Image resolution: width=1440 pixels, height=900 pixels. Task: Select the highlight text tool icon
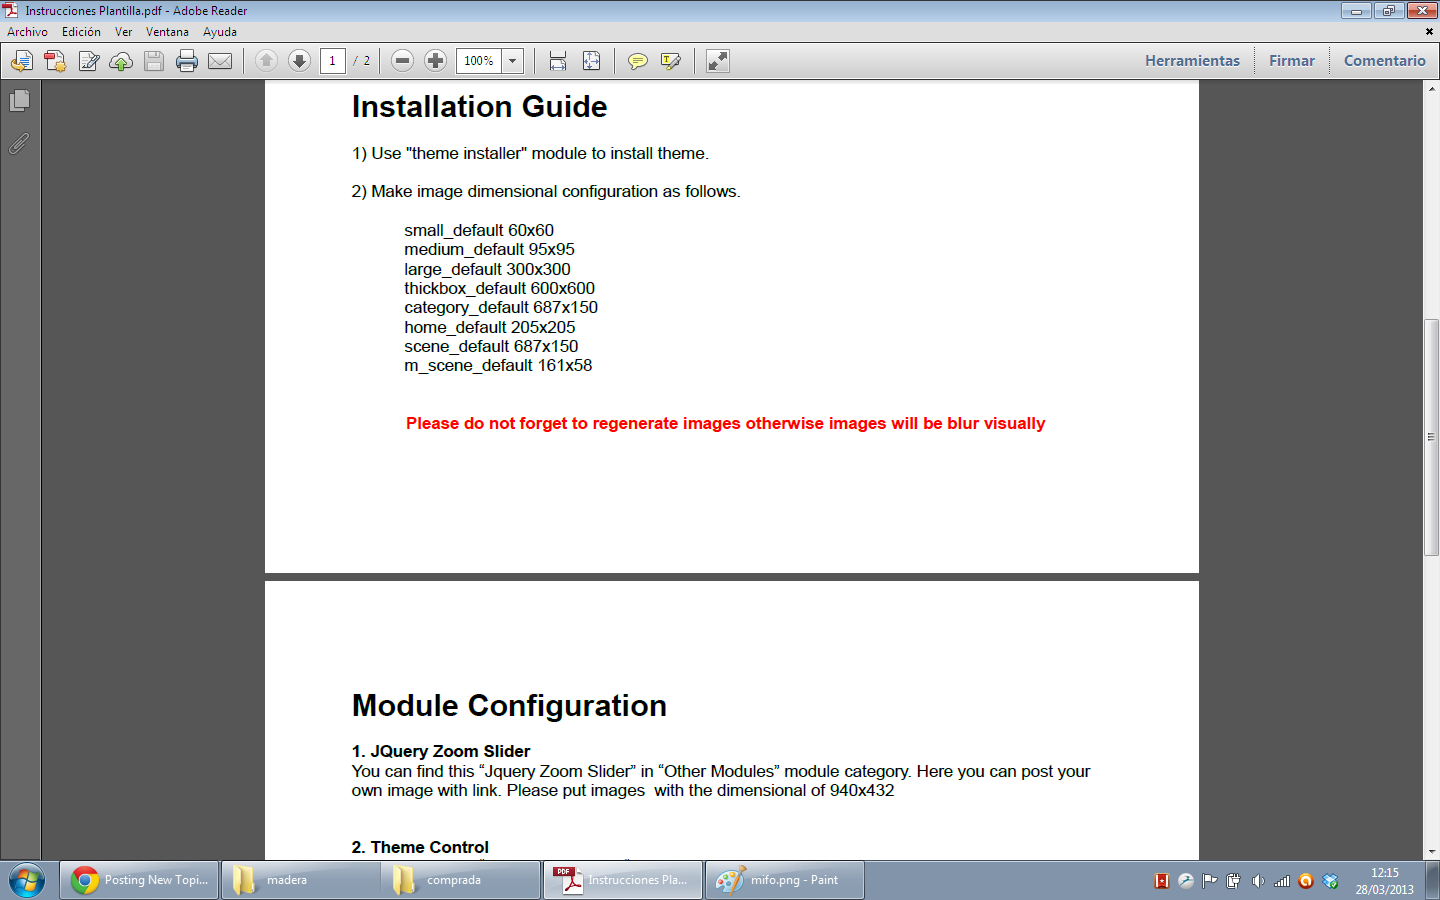click(670, 61)
